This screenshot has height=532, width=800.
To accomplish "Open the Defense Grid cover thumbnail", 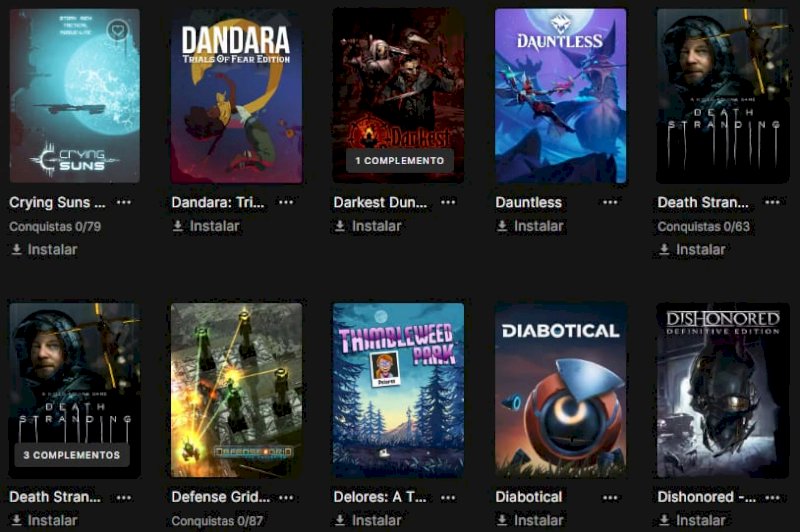I will tap(236, 390).
